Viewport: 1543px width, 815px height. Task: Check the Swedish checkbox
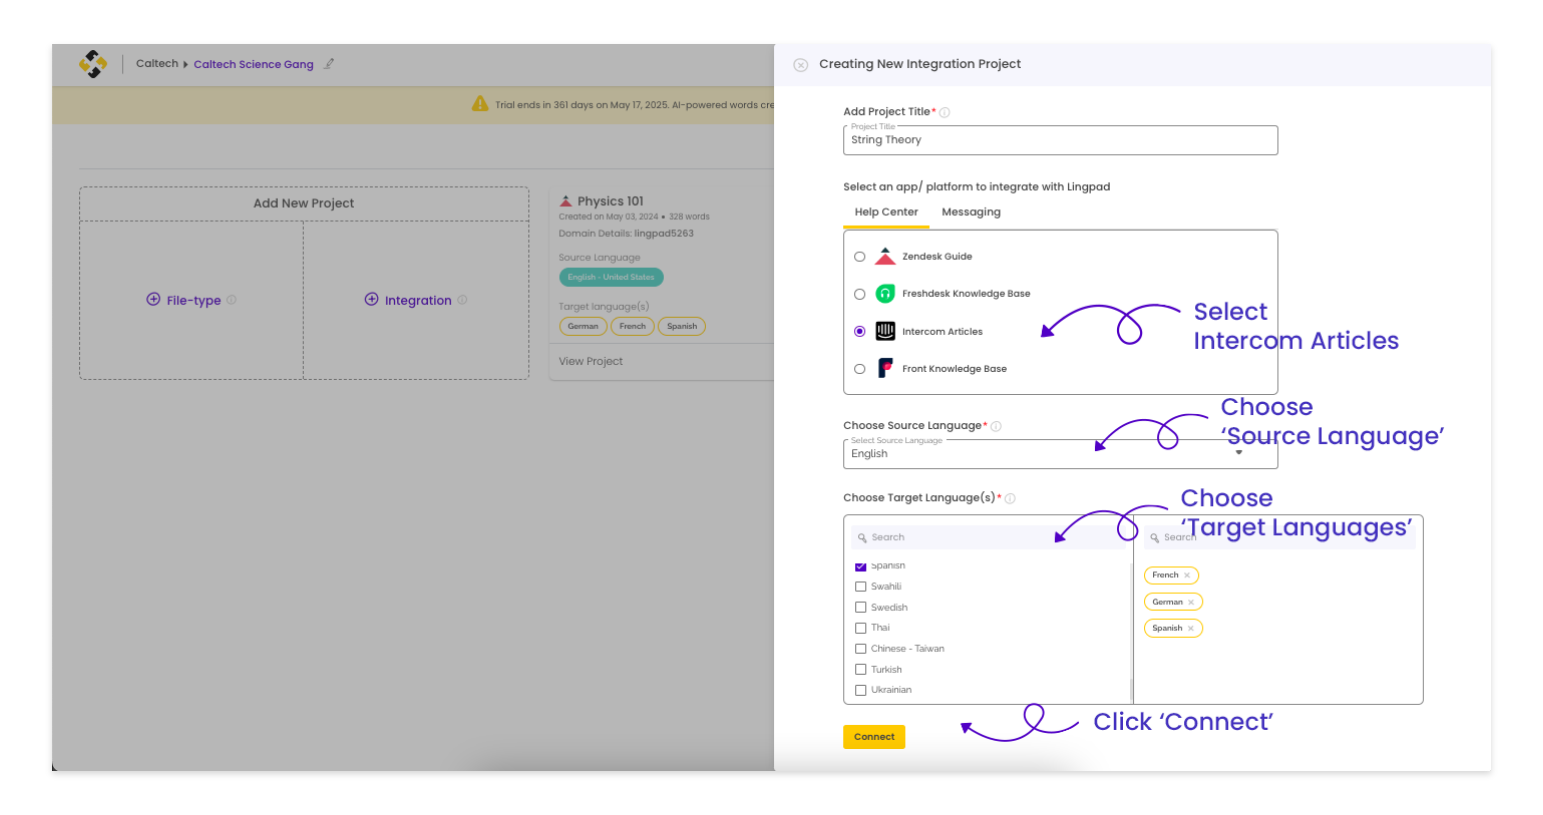(861, 608)
